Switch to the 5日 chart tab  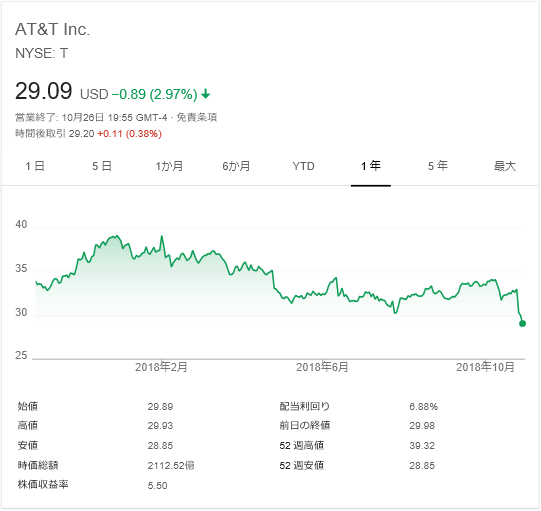pos(102,166)
